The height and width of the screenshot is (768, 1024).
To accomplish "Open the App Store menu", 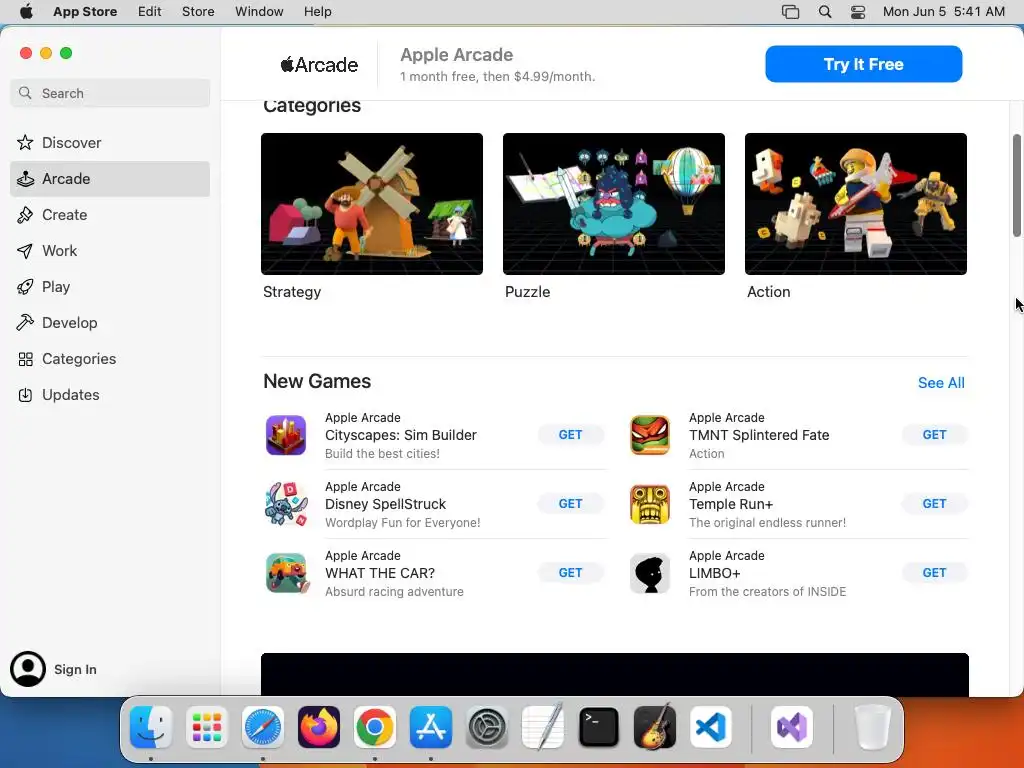I will pyautogui.click(x=85, y=12).
